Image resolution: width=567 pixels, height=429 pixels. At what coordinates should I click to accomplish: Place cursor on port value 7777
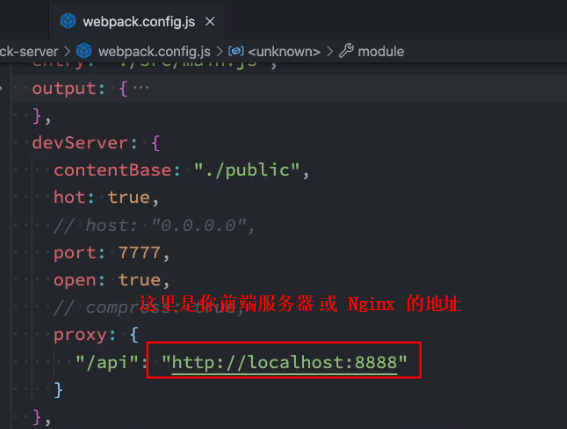(140, 252)
